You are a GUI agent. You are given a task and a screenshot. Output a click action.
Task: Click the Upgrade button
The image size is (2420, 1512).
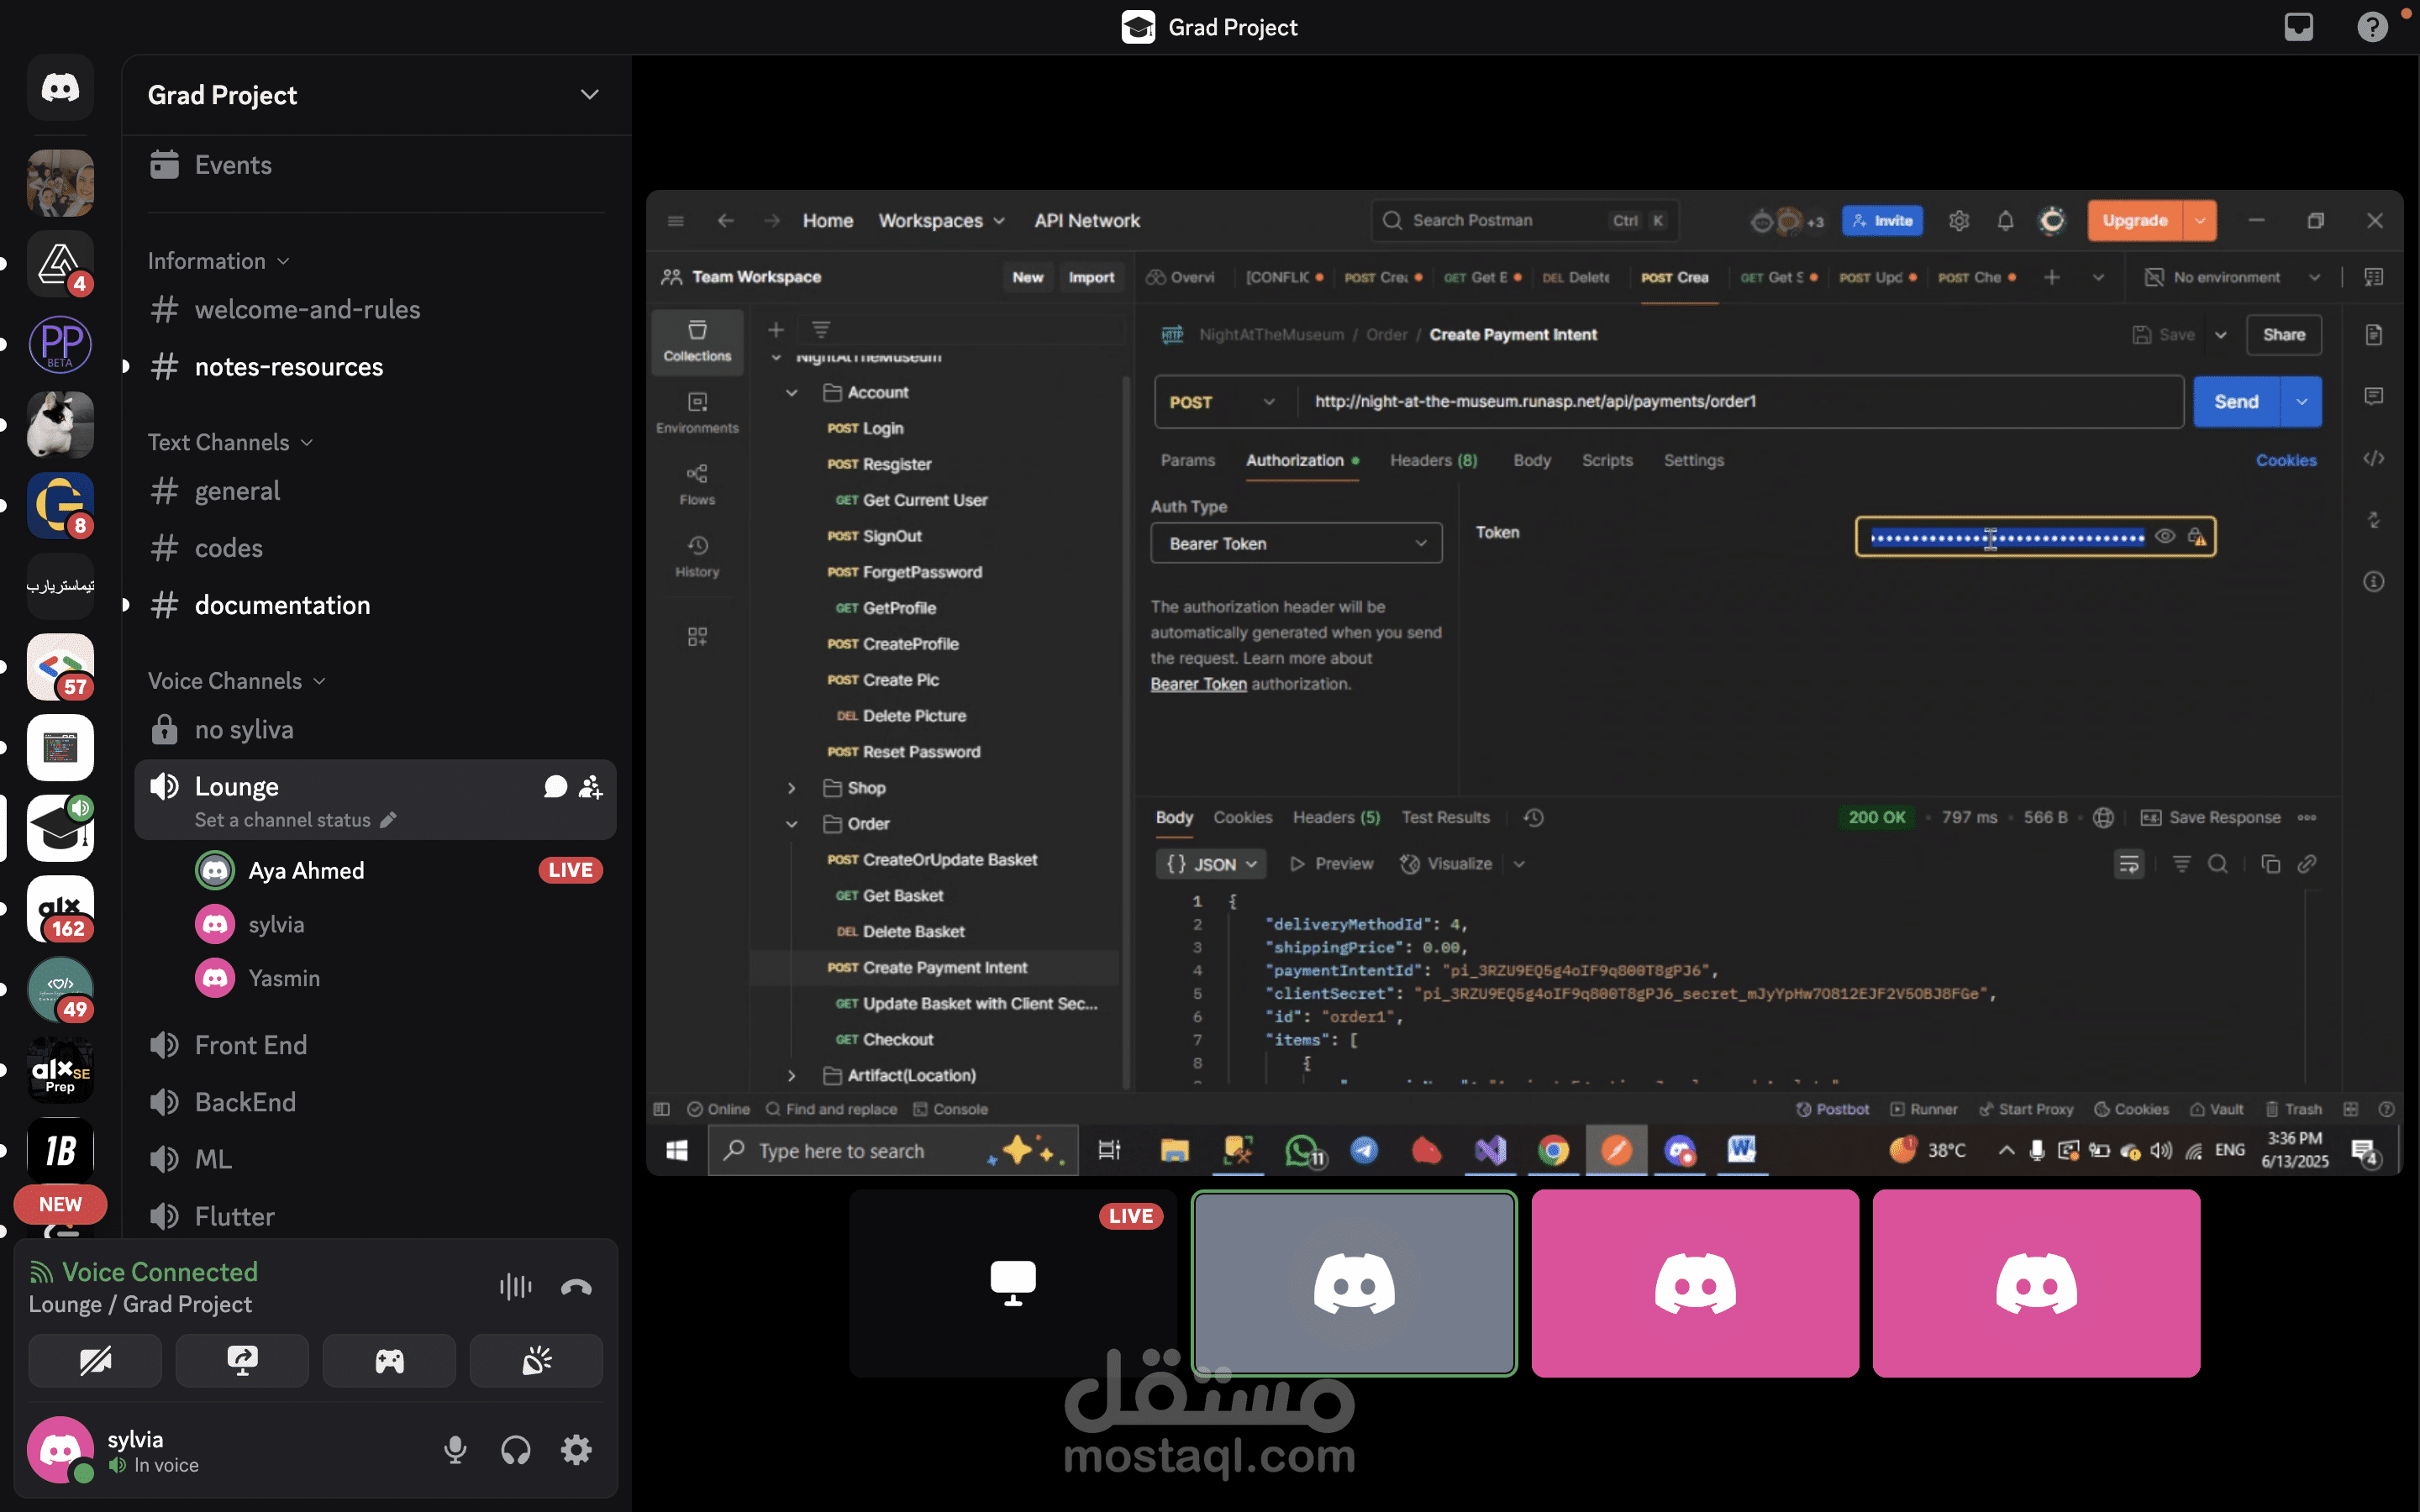pos(2135,221)
